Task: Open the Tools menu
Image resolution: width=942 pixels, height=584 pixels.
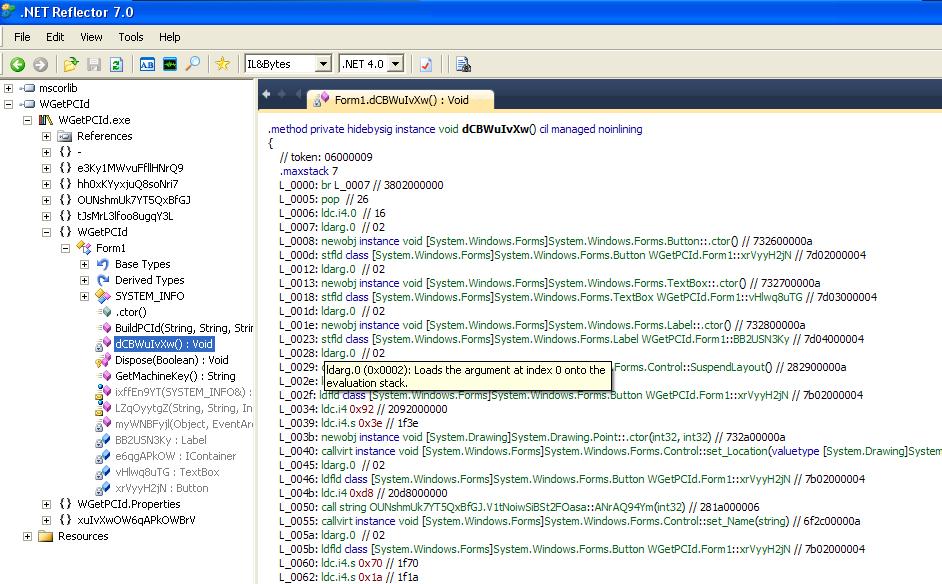Action: tap(130, 37)
